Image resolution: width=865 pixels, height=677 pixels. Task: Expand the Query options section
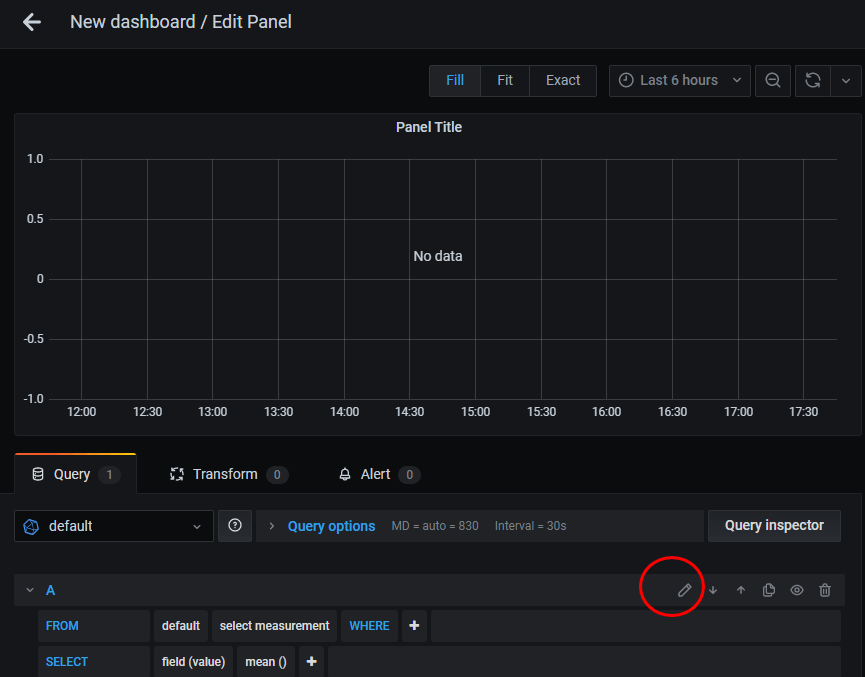(330, 526)
